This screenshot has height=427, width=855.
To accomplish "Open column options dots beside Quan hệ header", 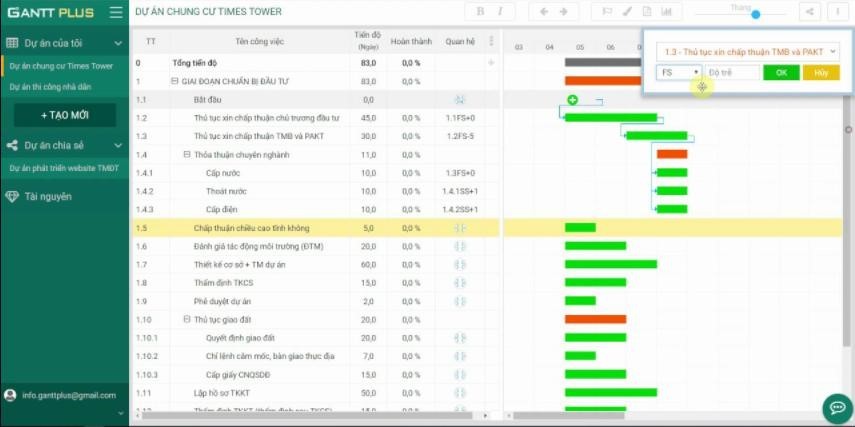I will click(491, 41).
